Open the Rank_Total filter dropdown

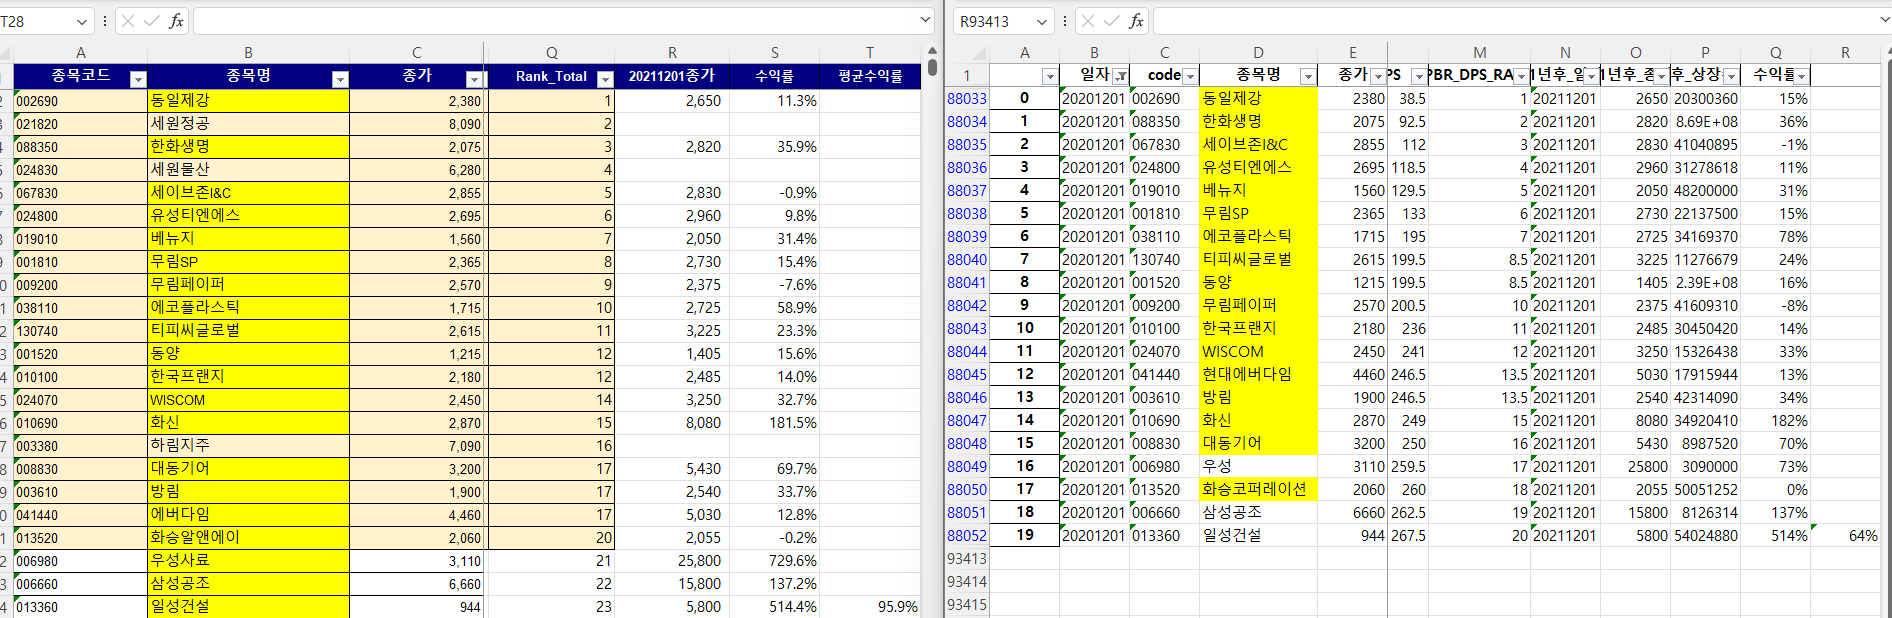click(x=604, y=78)
